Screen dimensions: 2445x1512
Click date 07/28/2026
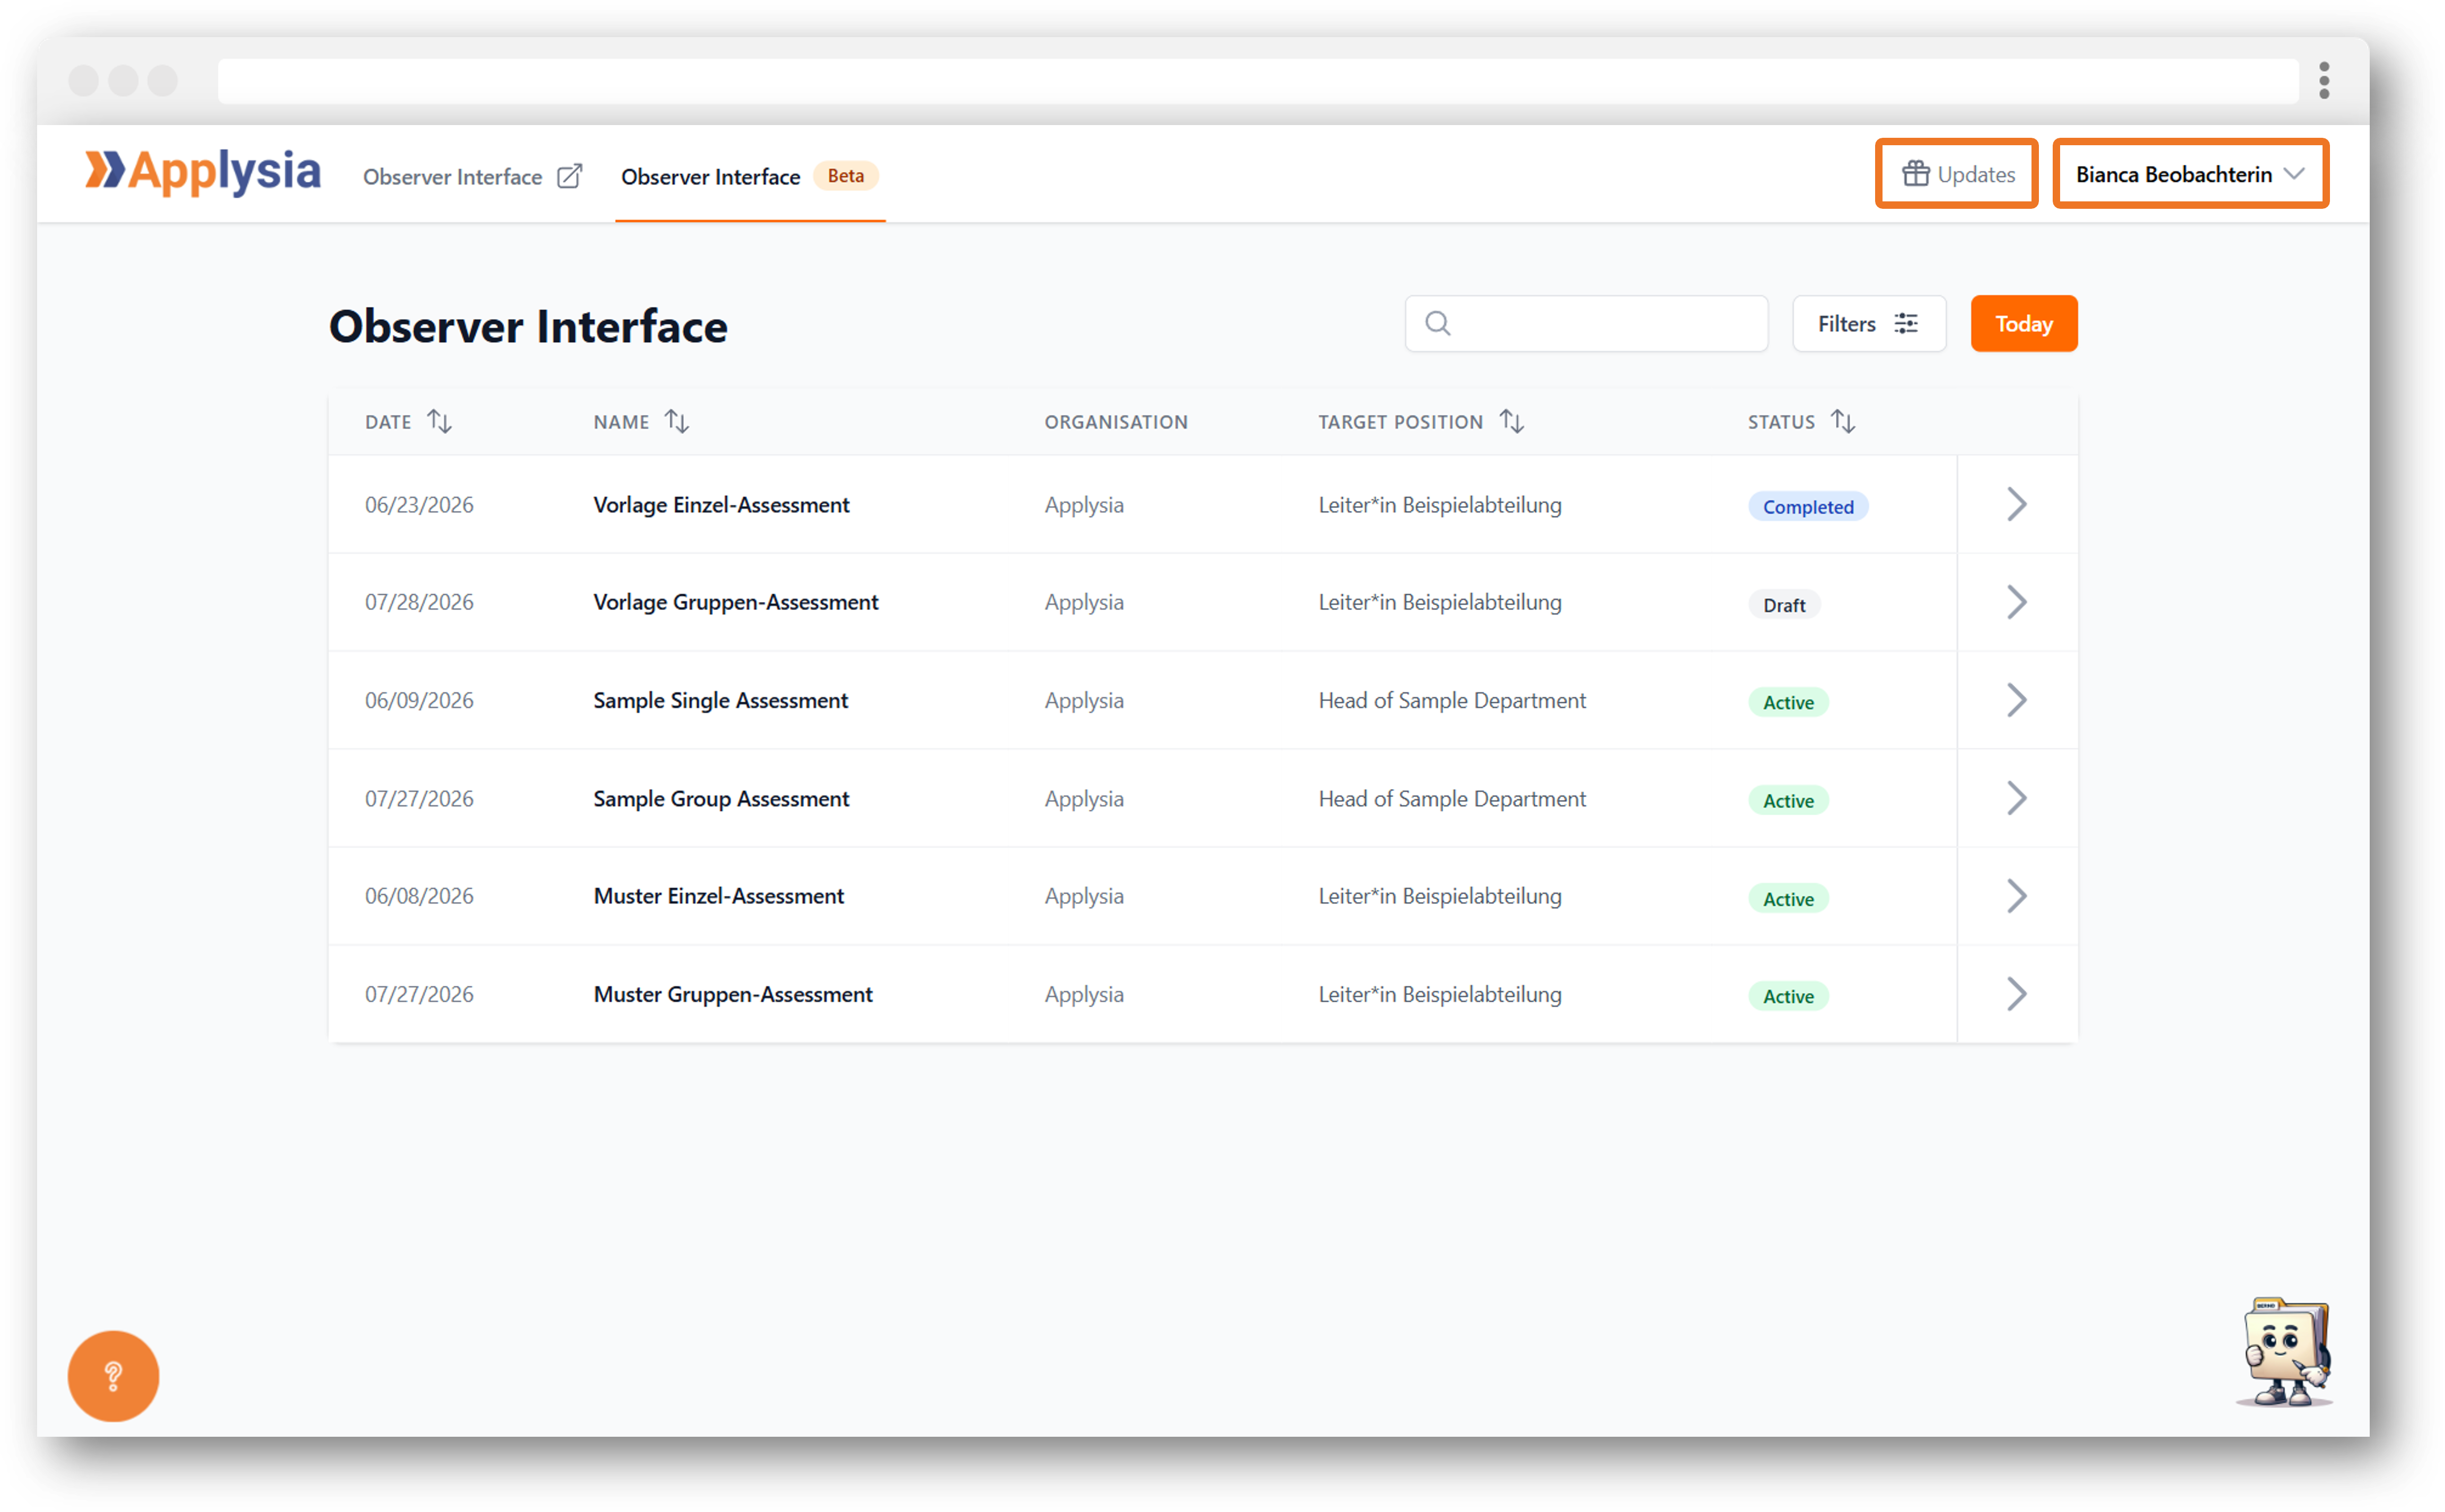coord(419,602)
